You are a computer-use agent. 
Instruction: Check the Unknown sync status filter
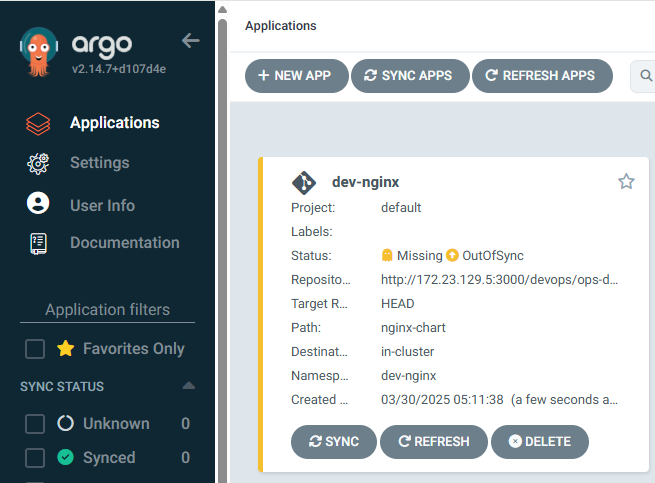(35, 424)
